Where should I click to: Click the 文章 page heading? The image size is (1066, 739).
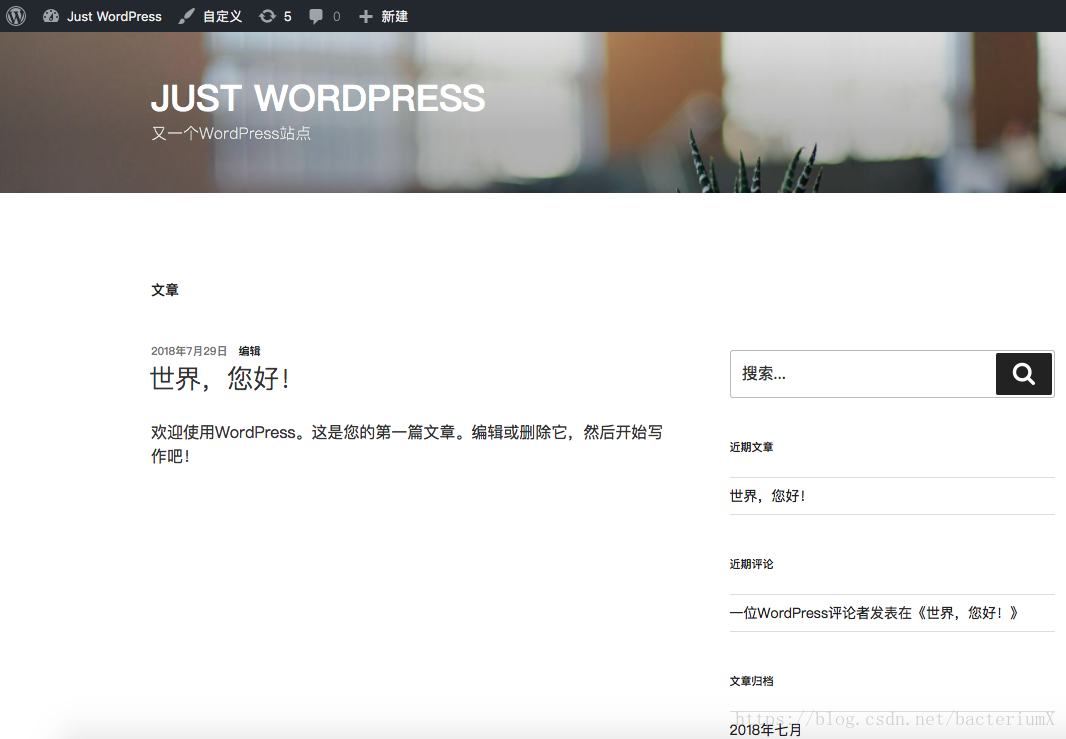tap(165, 290)
